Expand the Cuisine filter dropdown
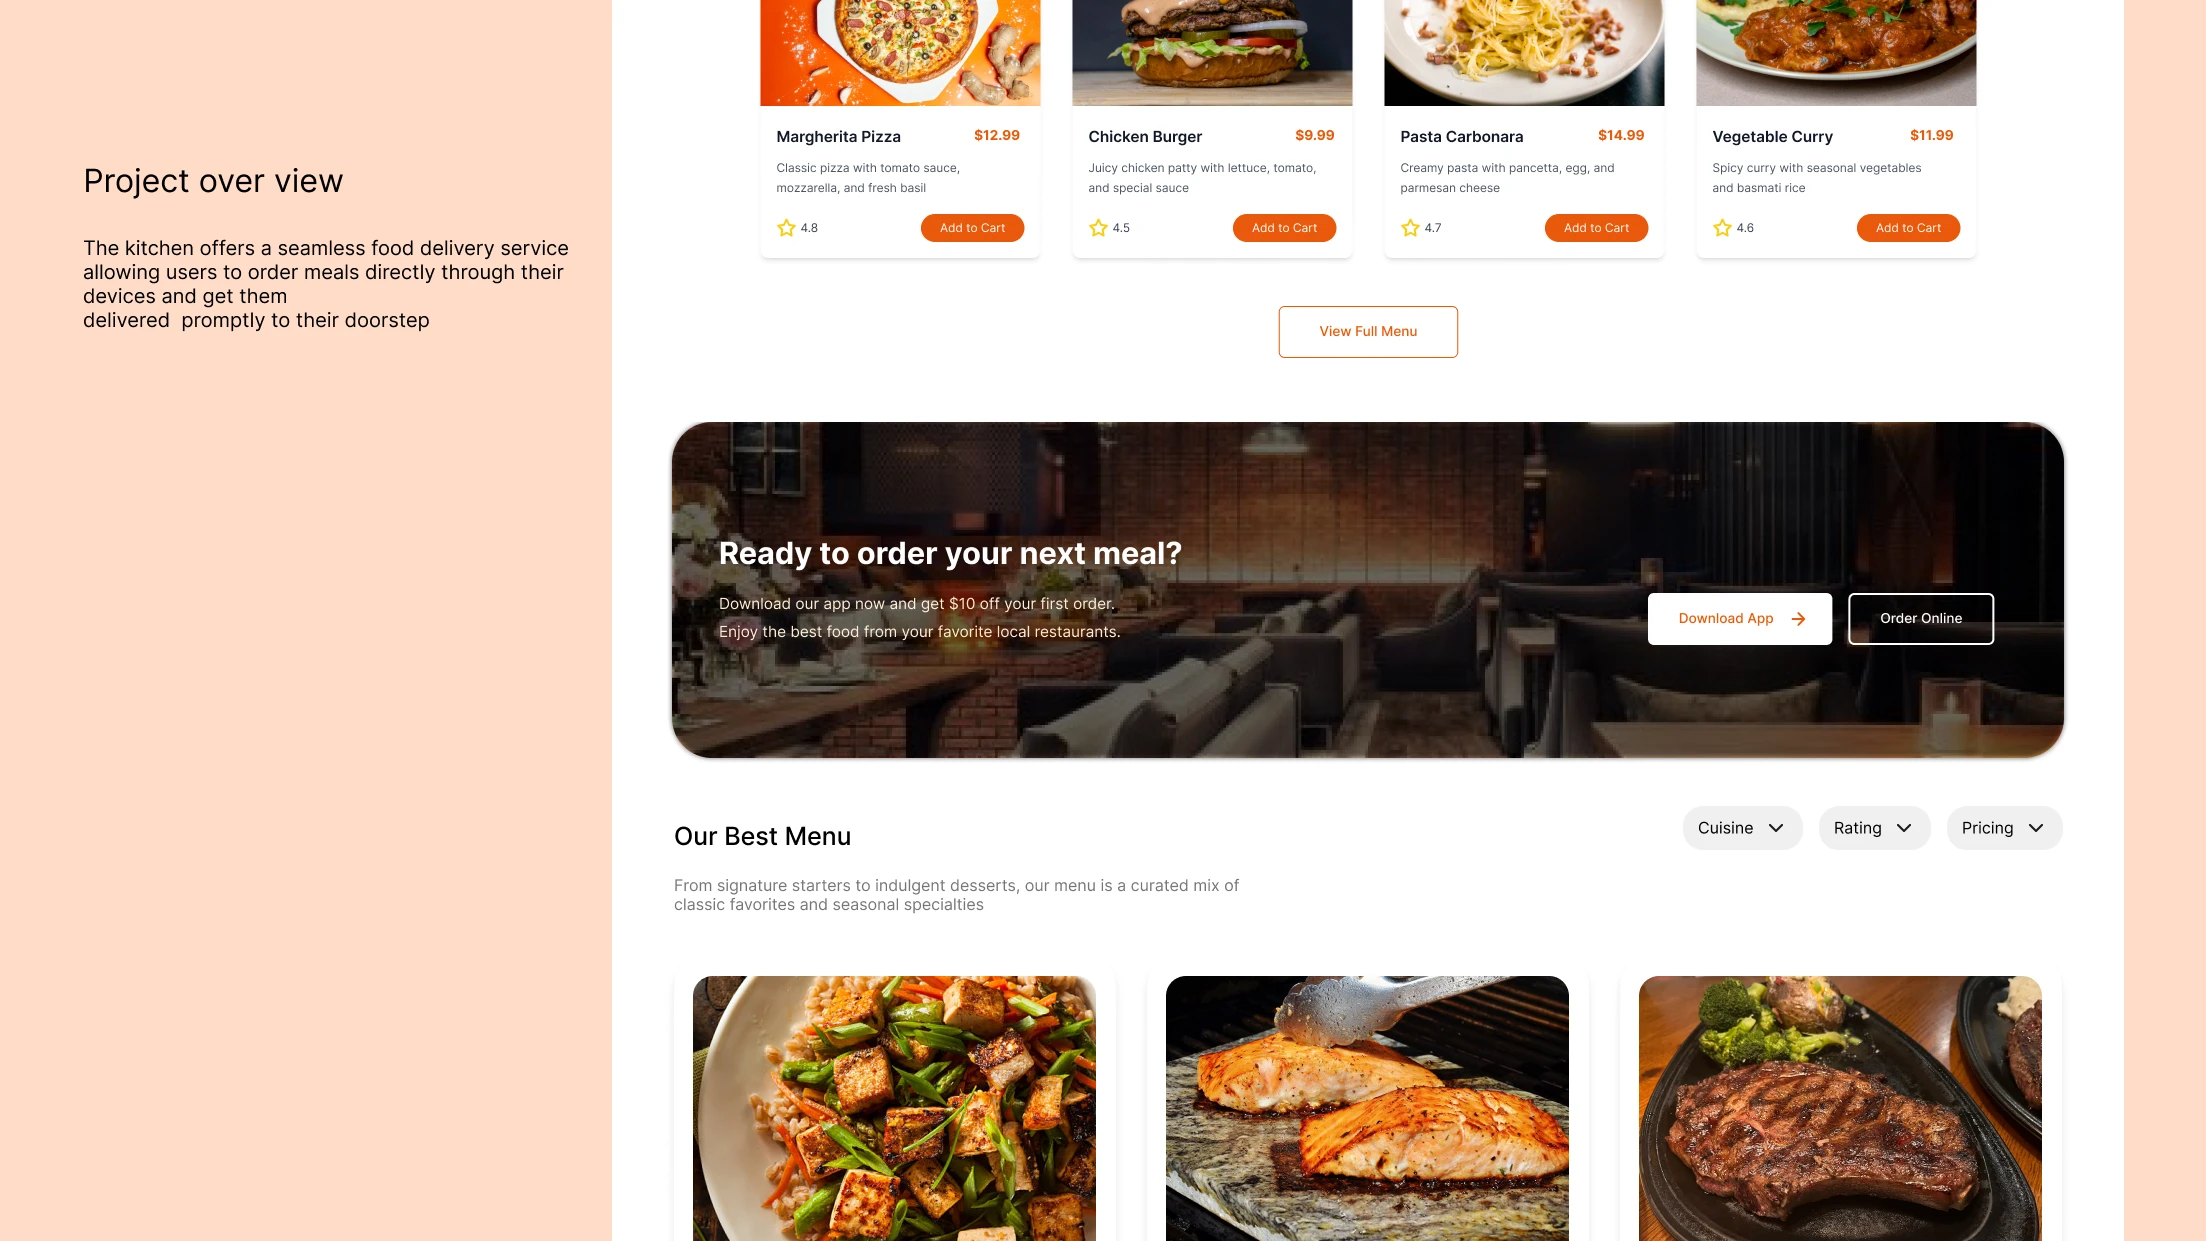Image resolution: width=2206 pixels, height=1241 pixels. tap(1742, 828)
